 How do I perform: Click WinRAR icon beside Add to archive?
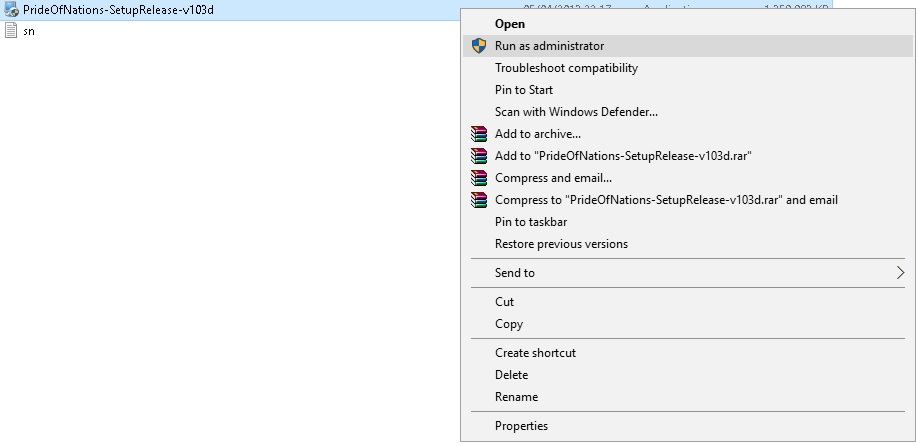[x=479, y=134]
